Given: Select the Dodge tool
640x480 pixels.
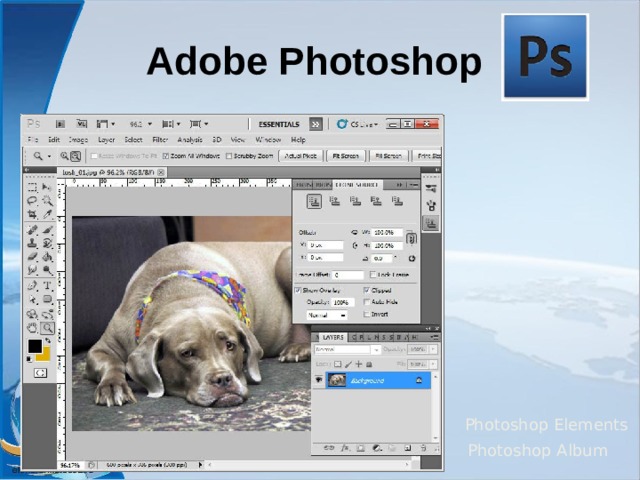Looking at the screenshot, I should [x=47, y=270].
